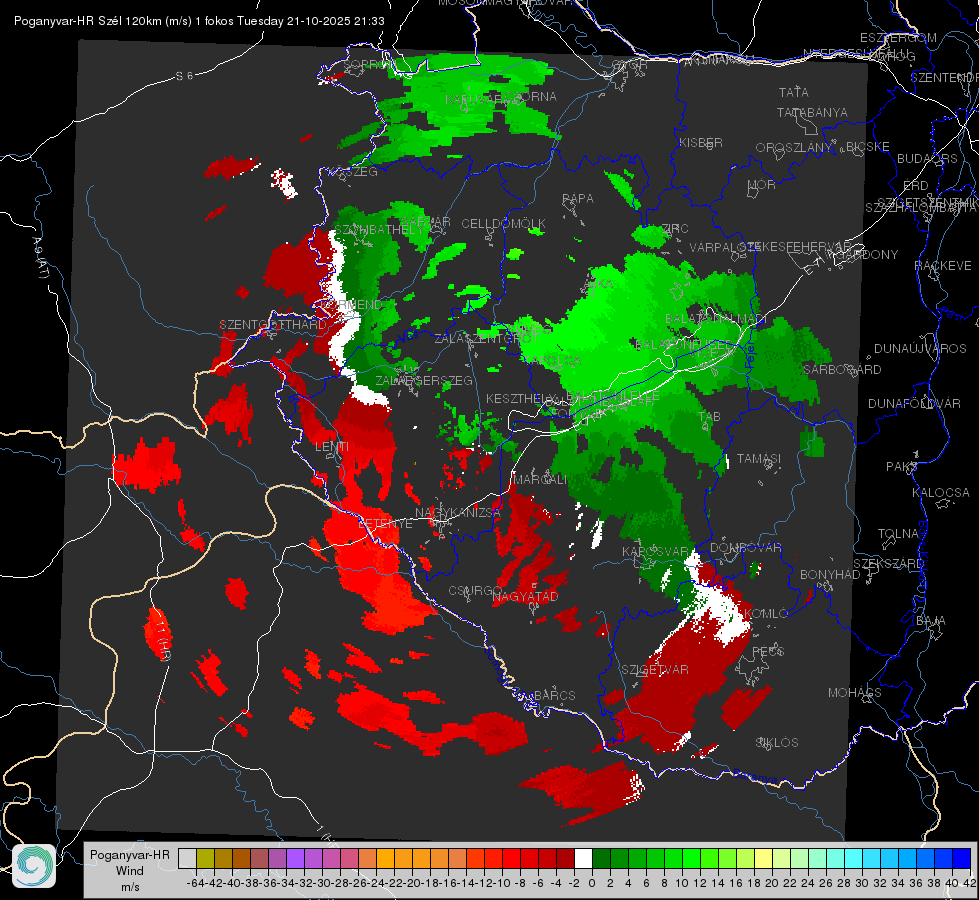The image size is (979, 900).
Task: Click the CSURGO town label
Action: (x=475, y=591)
